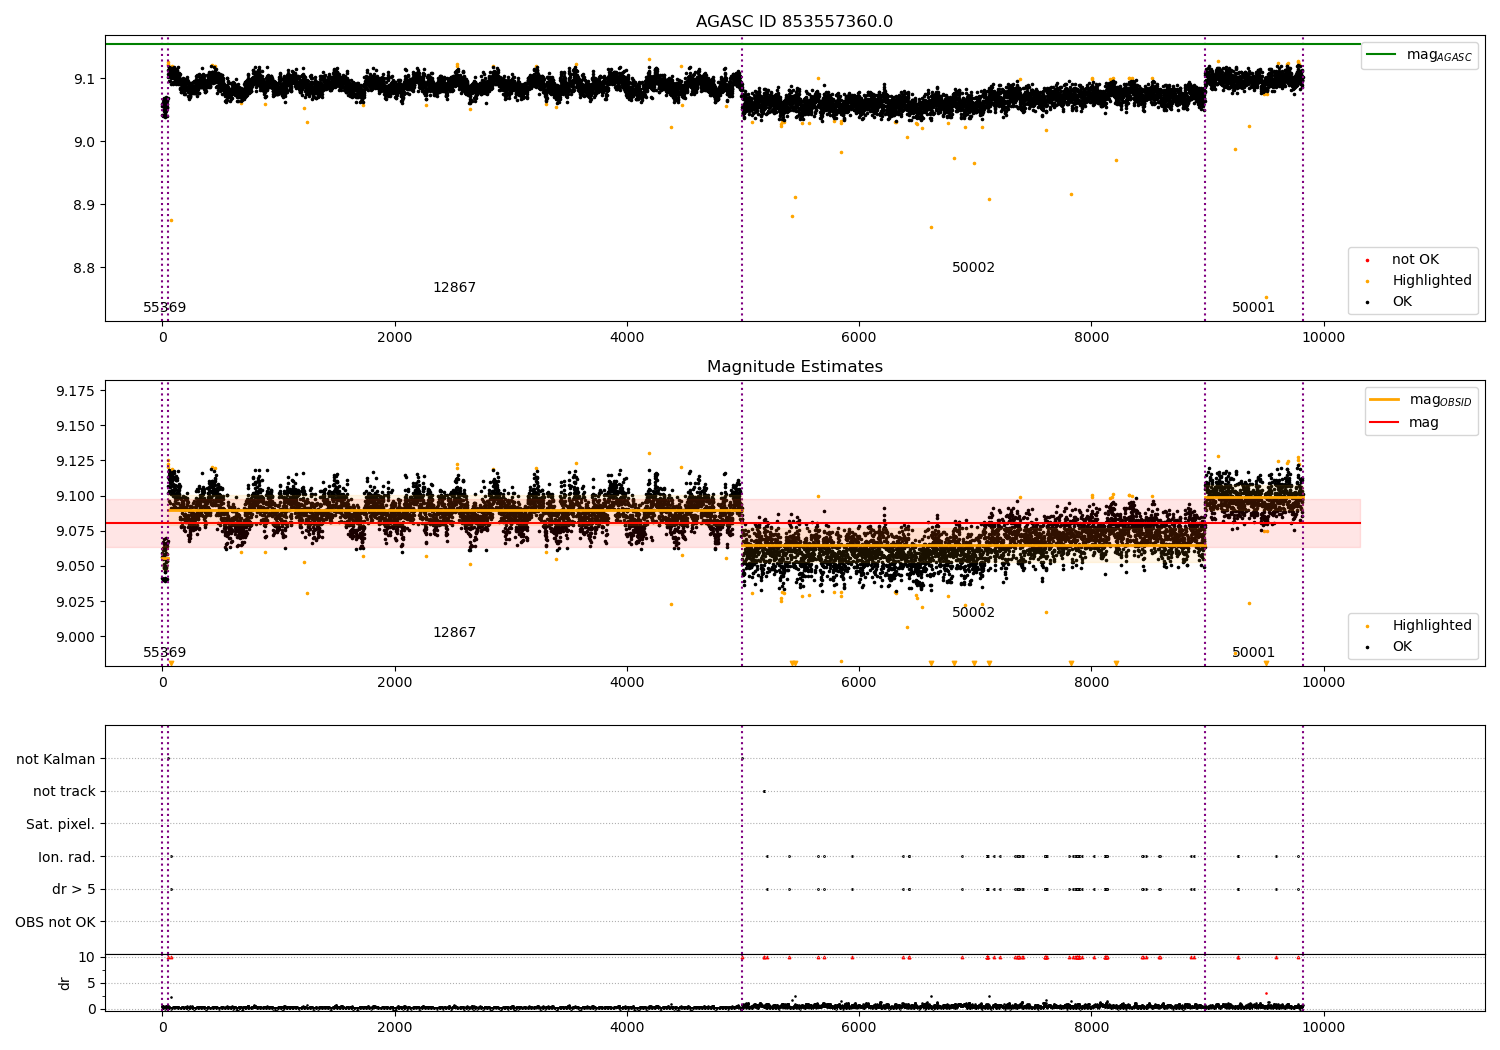The image size is (1500, 1050).
Task: Click obsid label '12867' in Magnitude Estimates plot
Action: point(454,633)
